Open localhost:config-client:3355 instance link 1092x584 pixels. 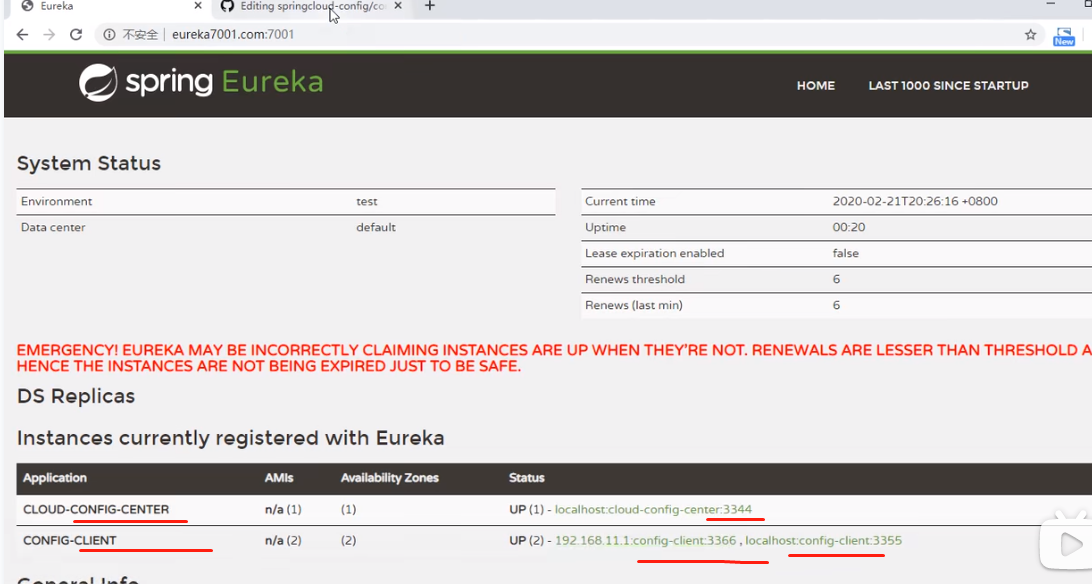click(823, 541)
